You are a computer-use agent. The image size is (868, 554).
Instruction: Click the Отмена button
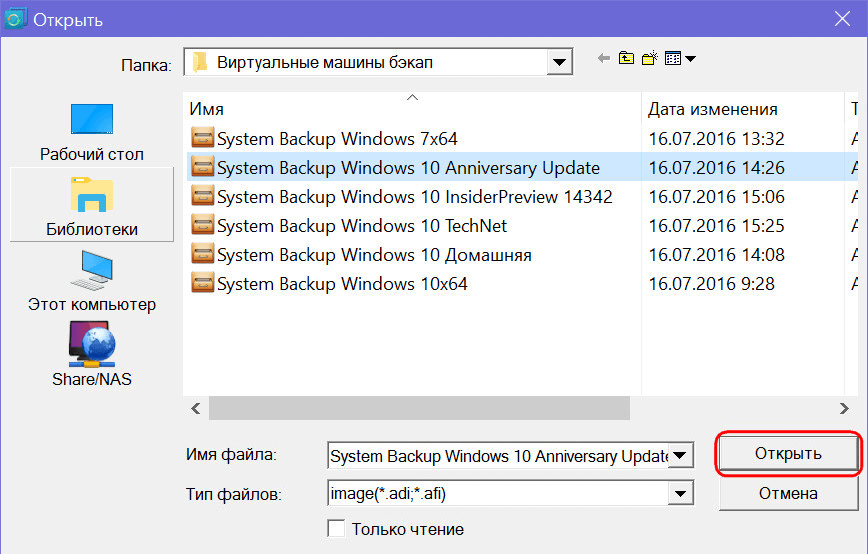(x=788, y=493)
